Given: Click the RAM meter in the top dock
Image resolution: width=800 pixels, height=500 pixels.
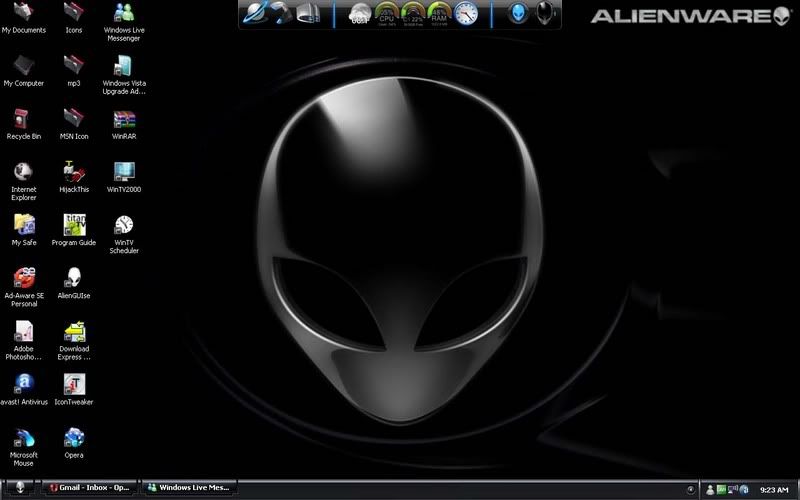Looking at the screenshot, I should click(x=438, y=14).
